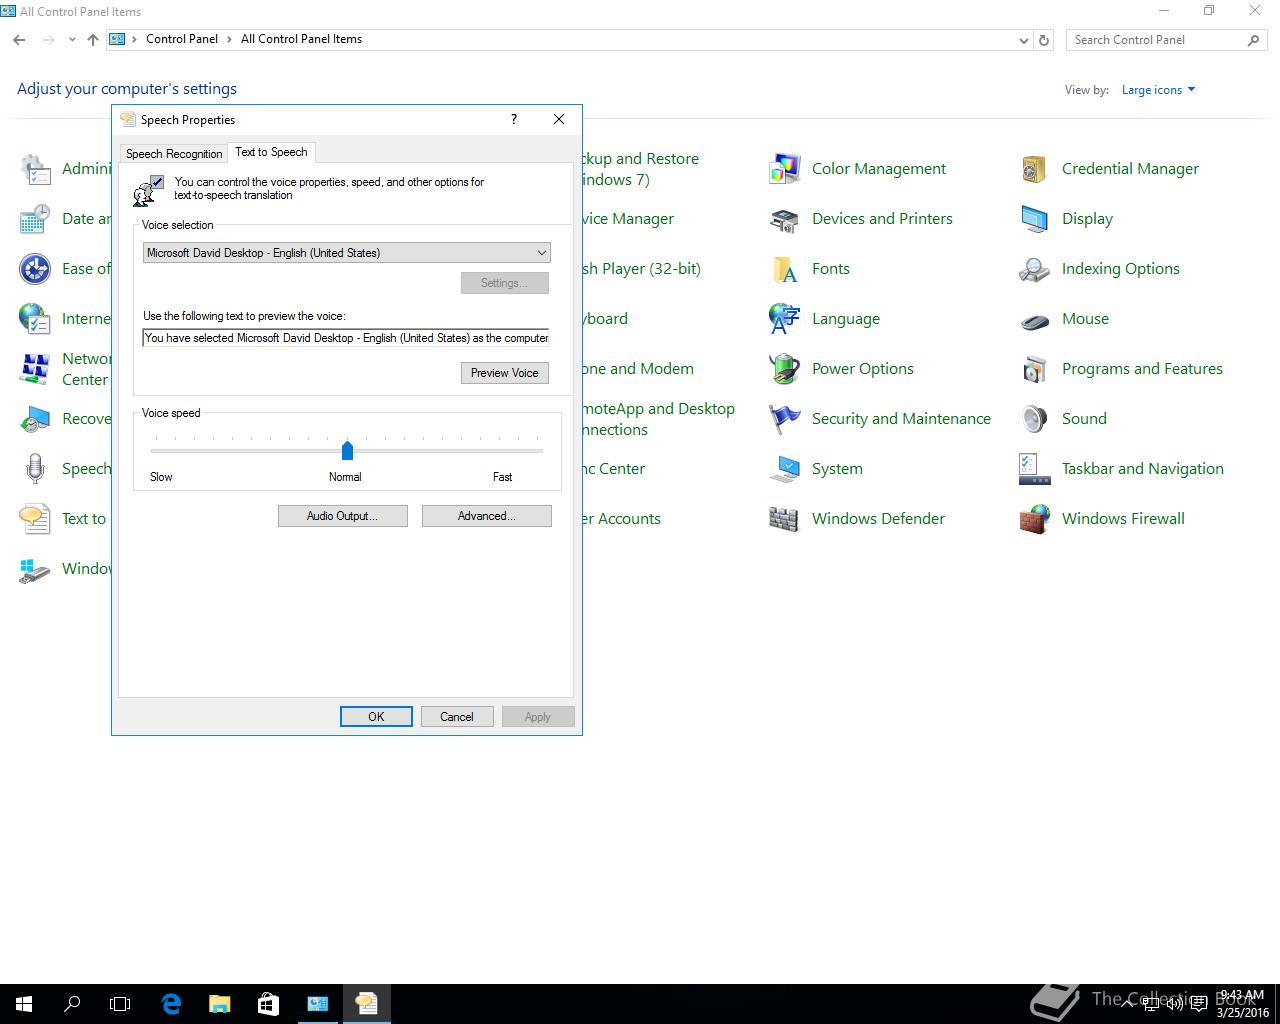This screenshot has width=1280, height=1024.
Task: Click the preview voice text field
Action: click(346, 338)
